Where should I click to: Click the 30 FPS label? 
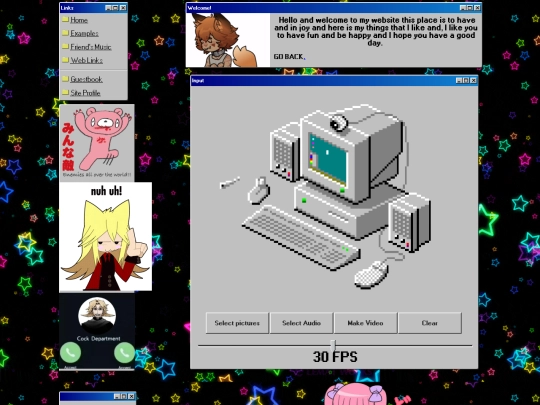335,357
